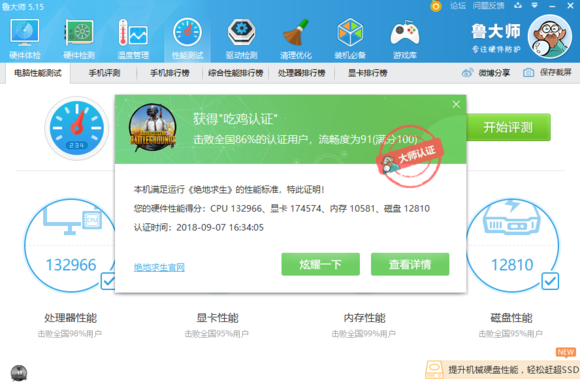
Task: Open 绝地求生官网 link
Action: (159, 267)
